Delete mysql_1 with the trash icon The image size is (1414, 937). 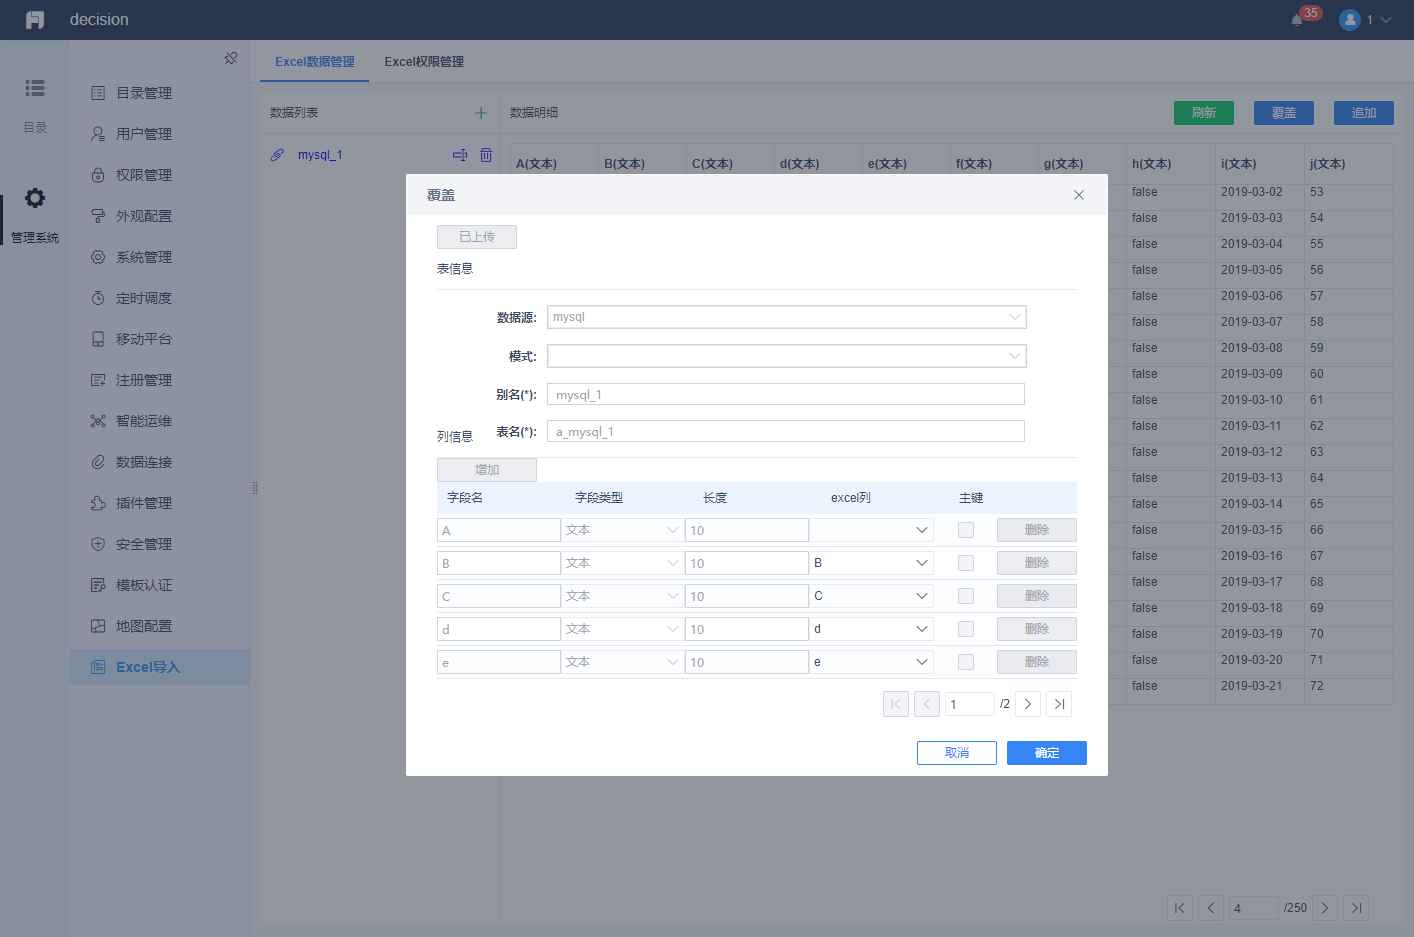[486, 155]
